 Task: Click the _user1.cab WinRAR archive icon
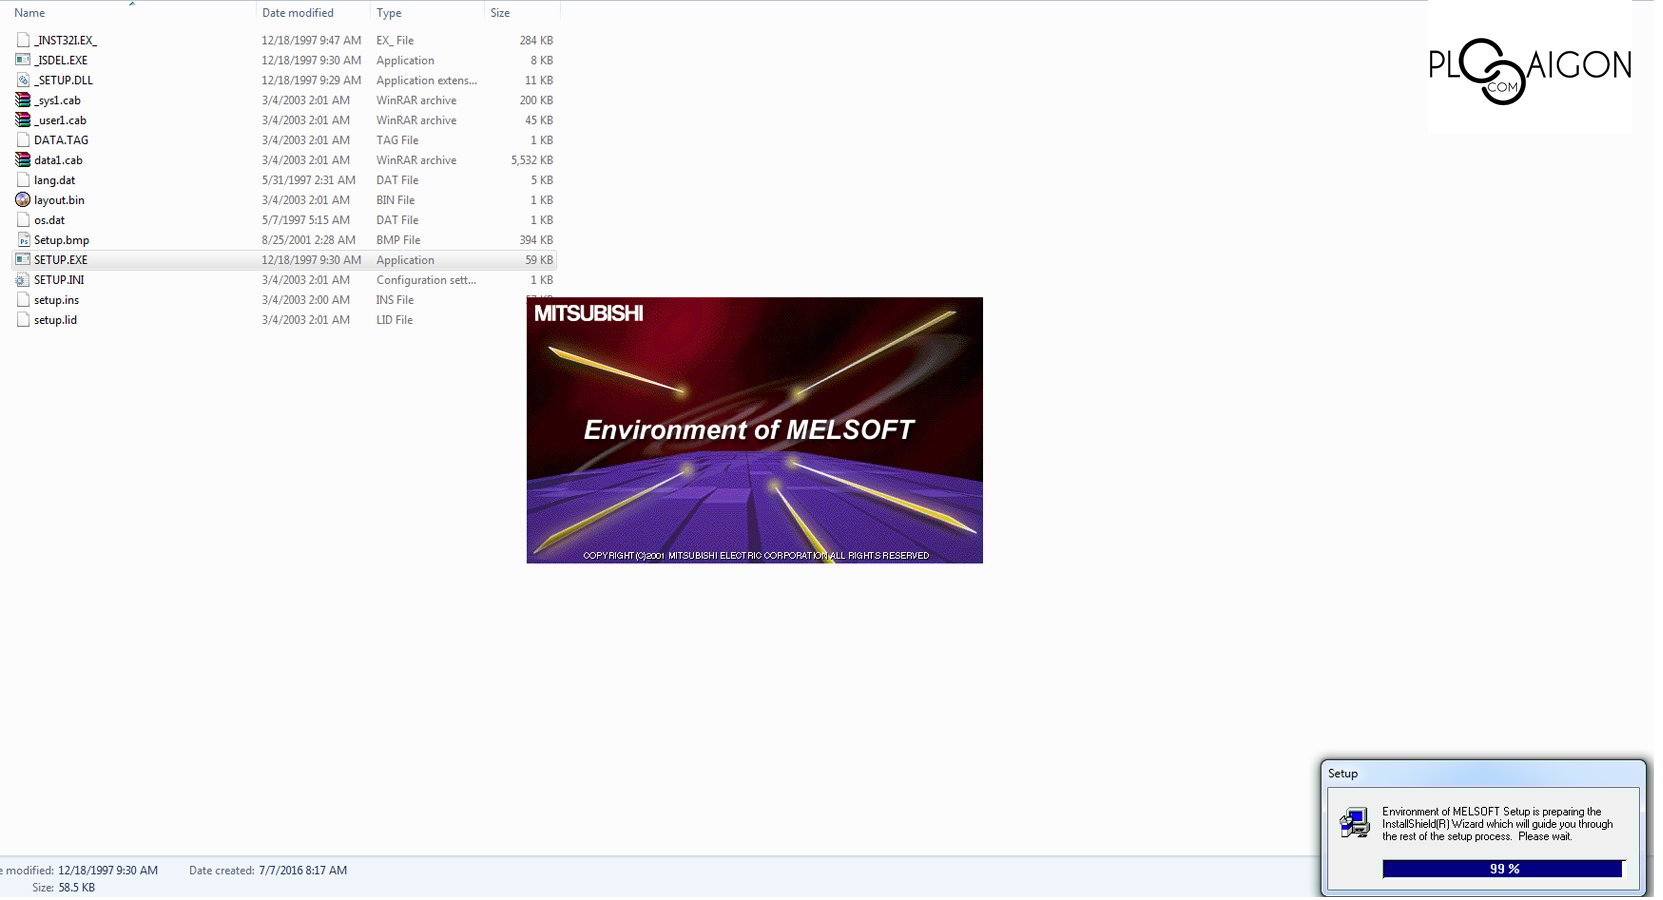coord(23,120)
